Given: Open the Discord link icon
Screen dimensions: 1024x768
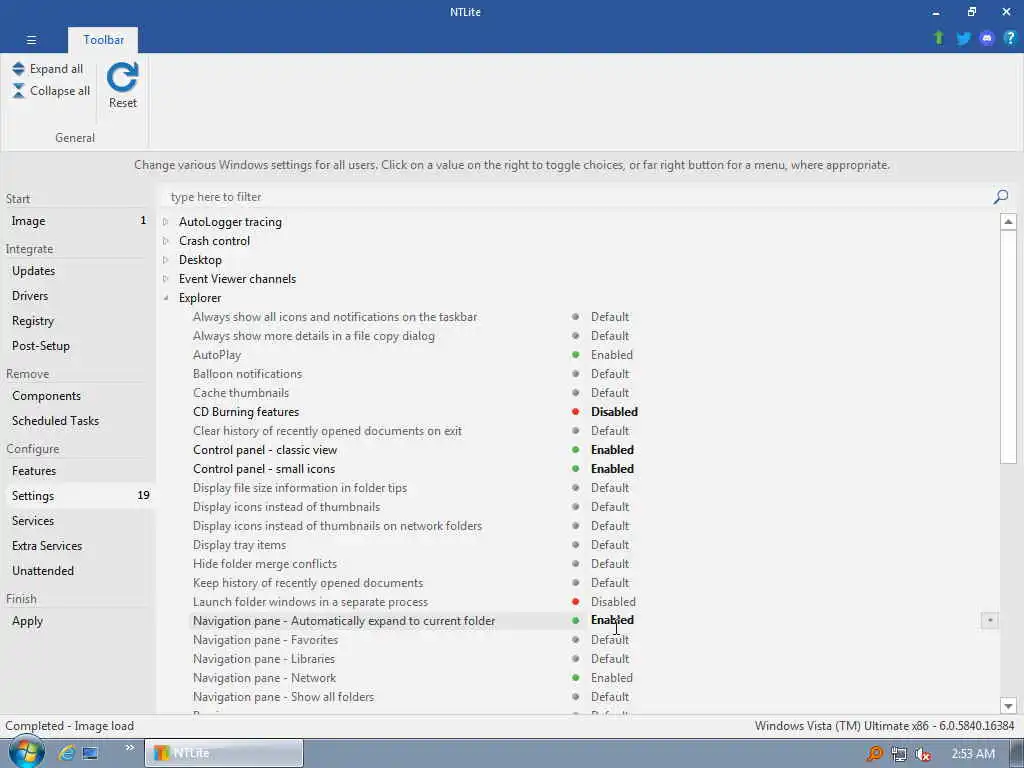Looking at the screenshot, I should click(987, 39).
